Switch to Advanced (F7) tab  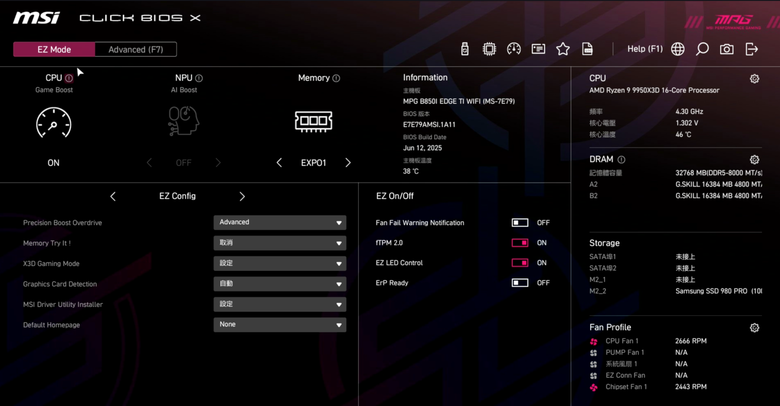[x=135, y=49]
